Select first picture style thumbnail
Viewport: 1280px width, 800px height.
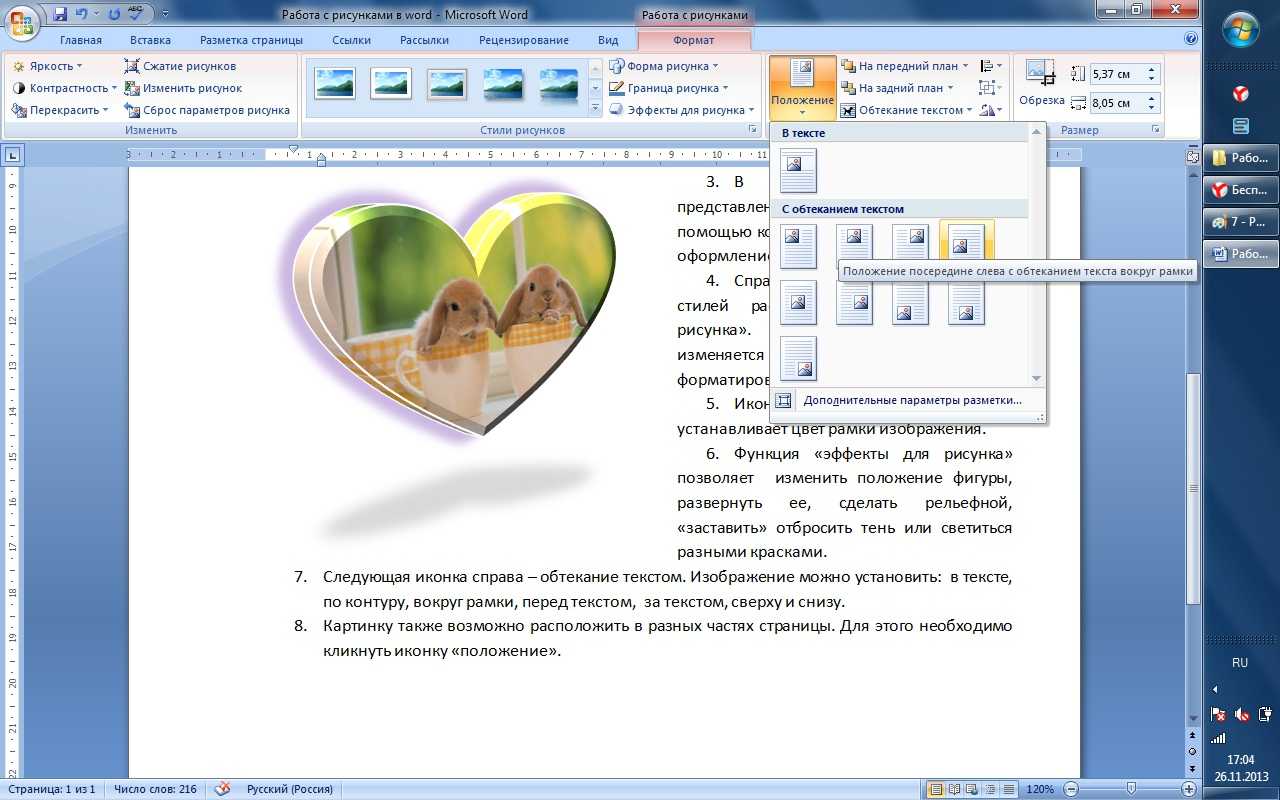[335, 84]
